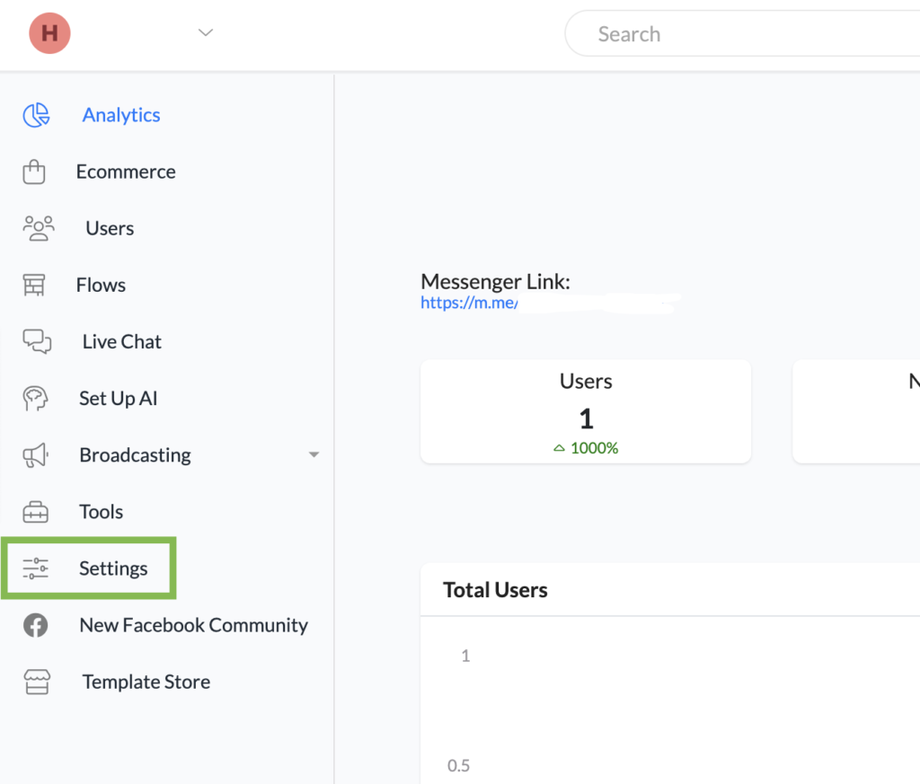Click the Users people icon

coord(38,228)
